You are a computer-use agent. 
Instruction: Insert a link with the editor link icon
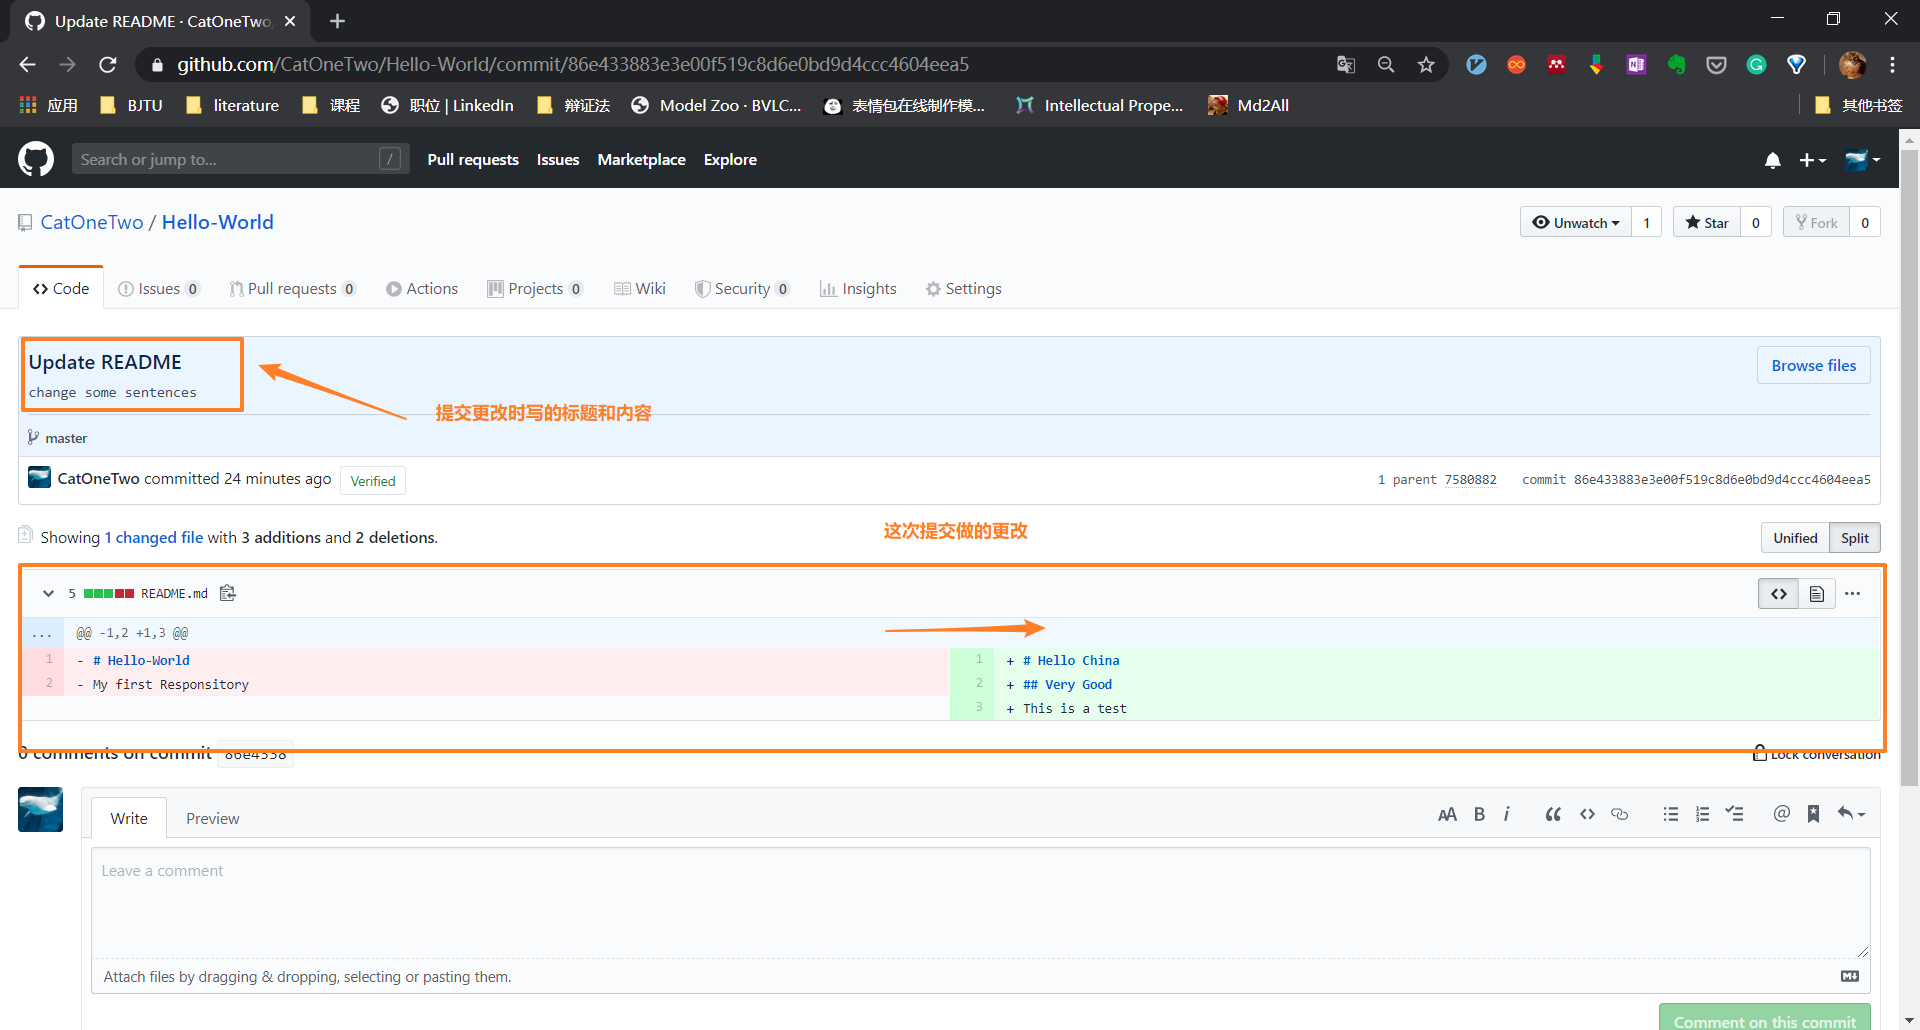coord(1619,814)
